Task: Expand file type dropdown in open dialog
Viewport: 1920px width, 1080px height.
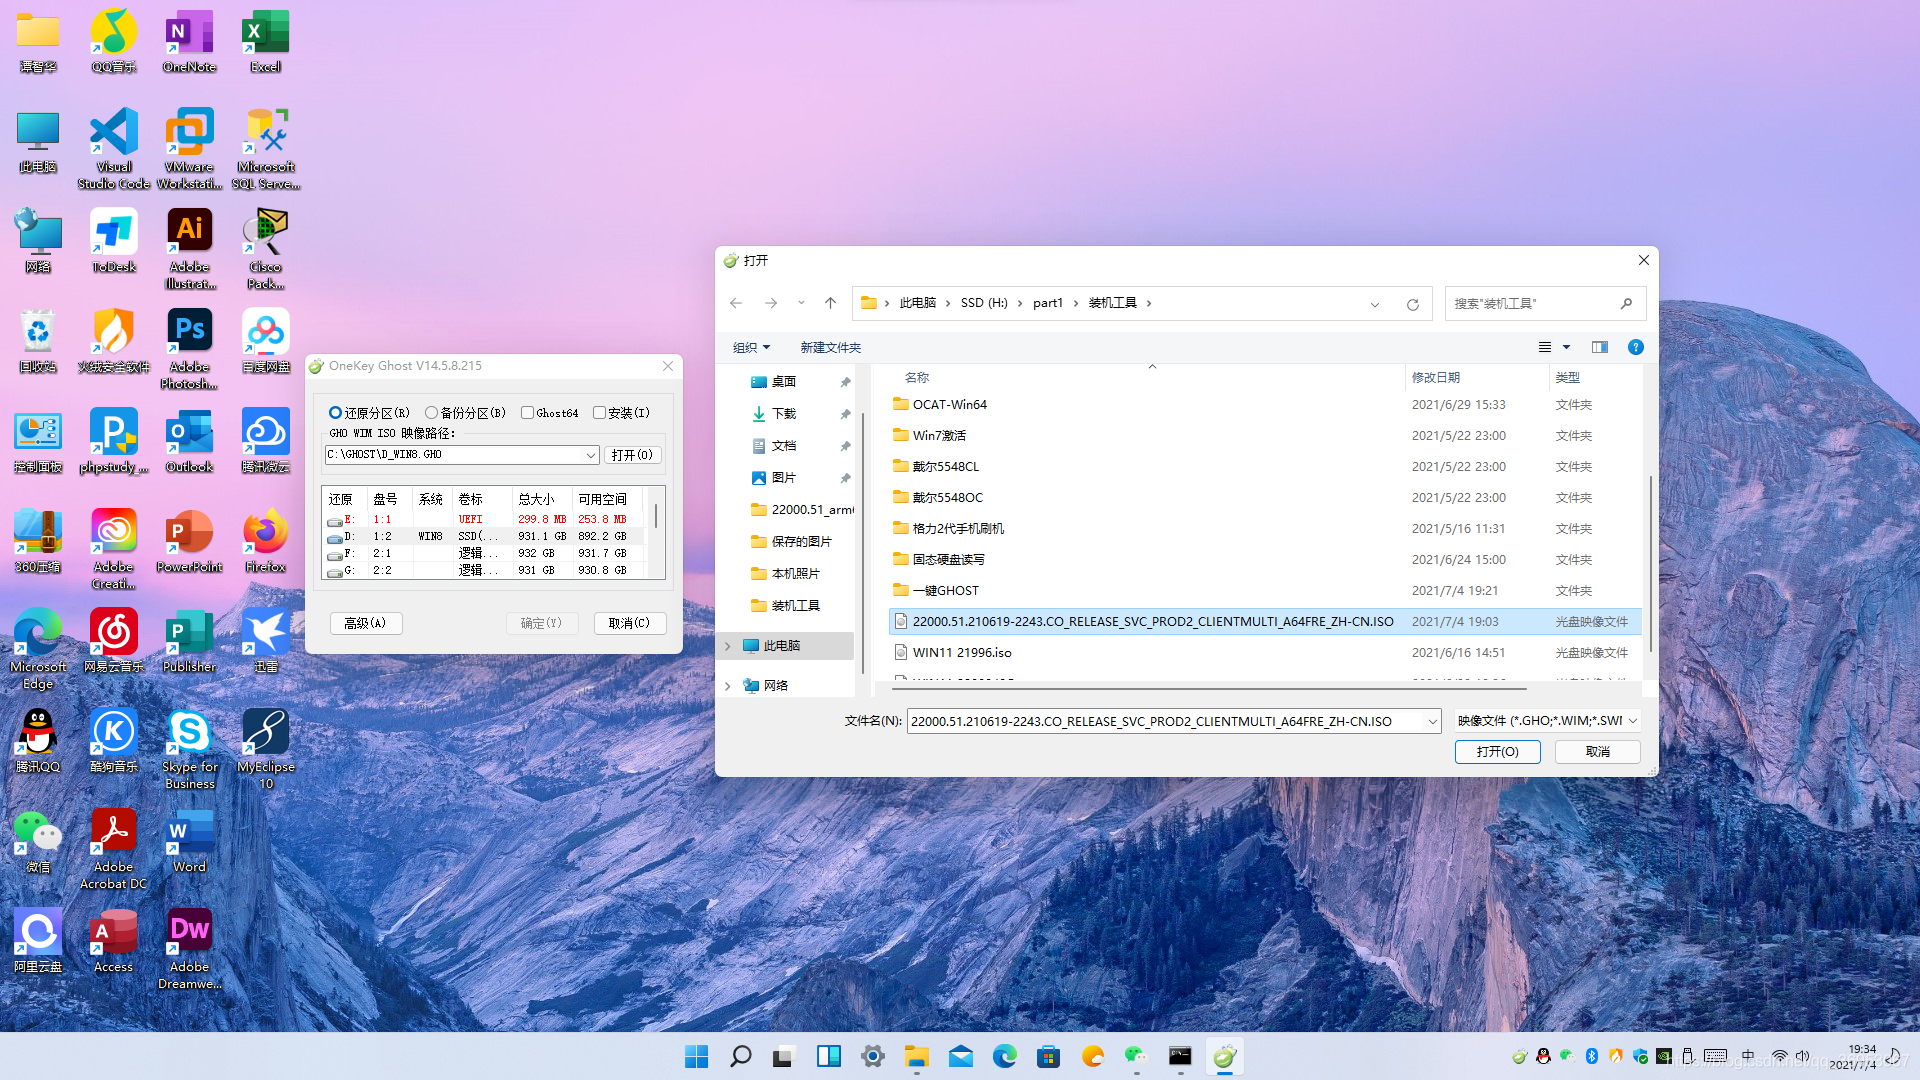Action: tap(1631, 720)
